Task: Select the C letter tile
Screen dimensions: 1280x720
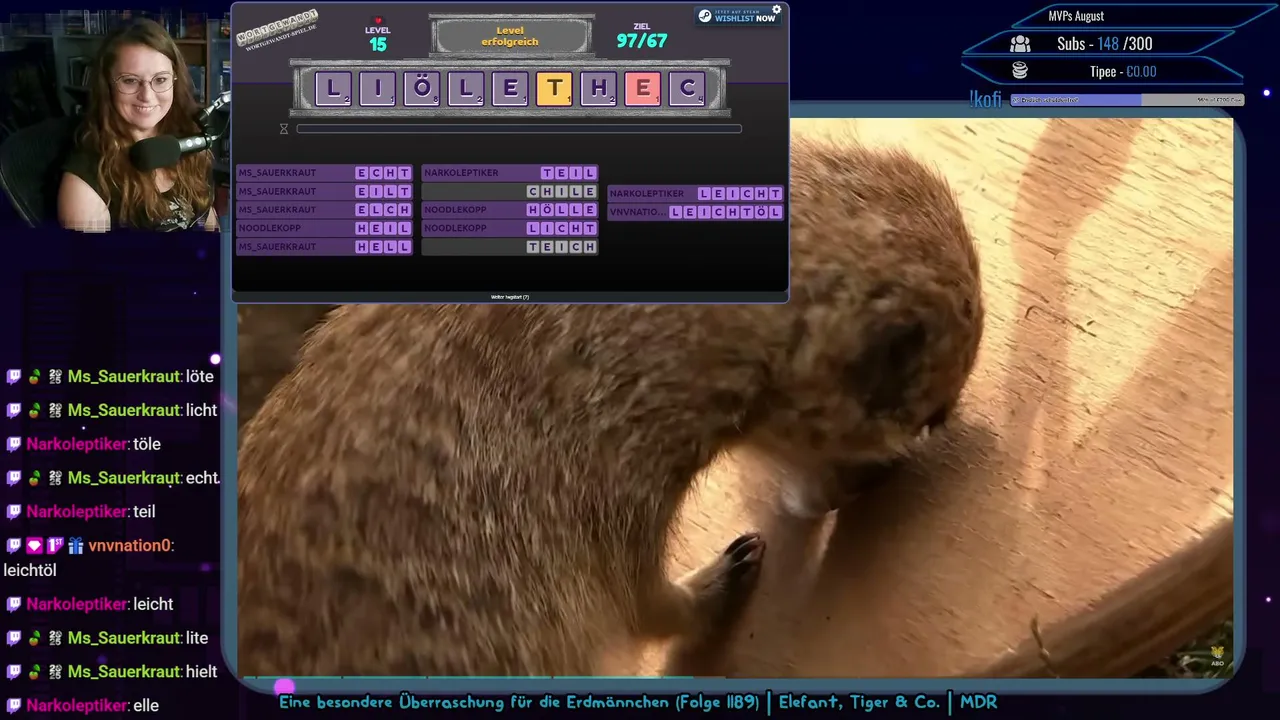Action: pos(686,88)
